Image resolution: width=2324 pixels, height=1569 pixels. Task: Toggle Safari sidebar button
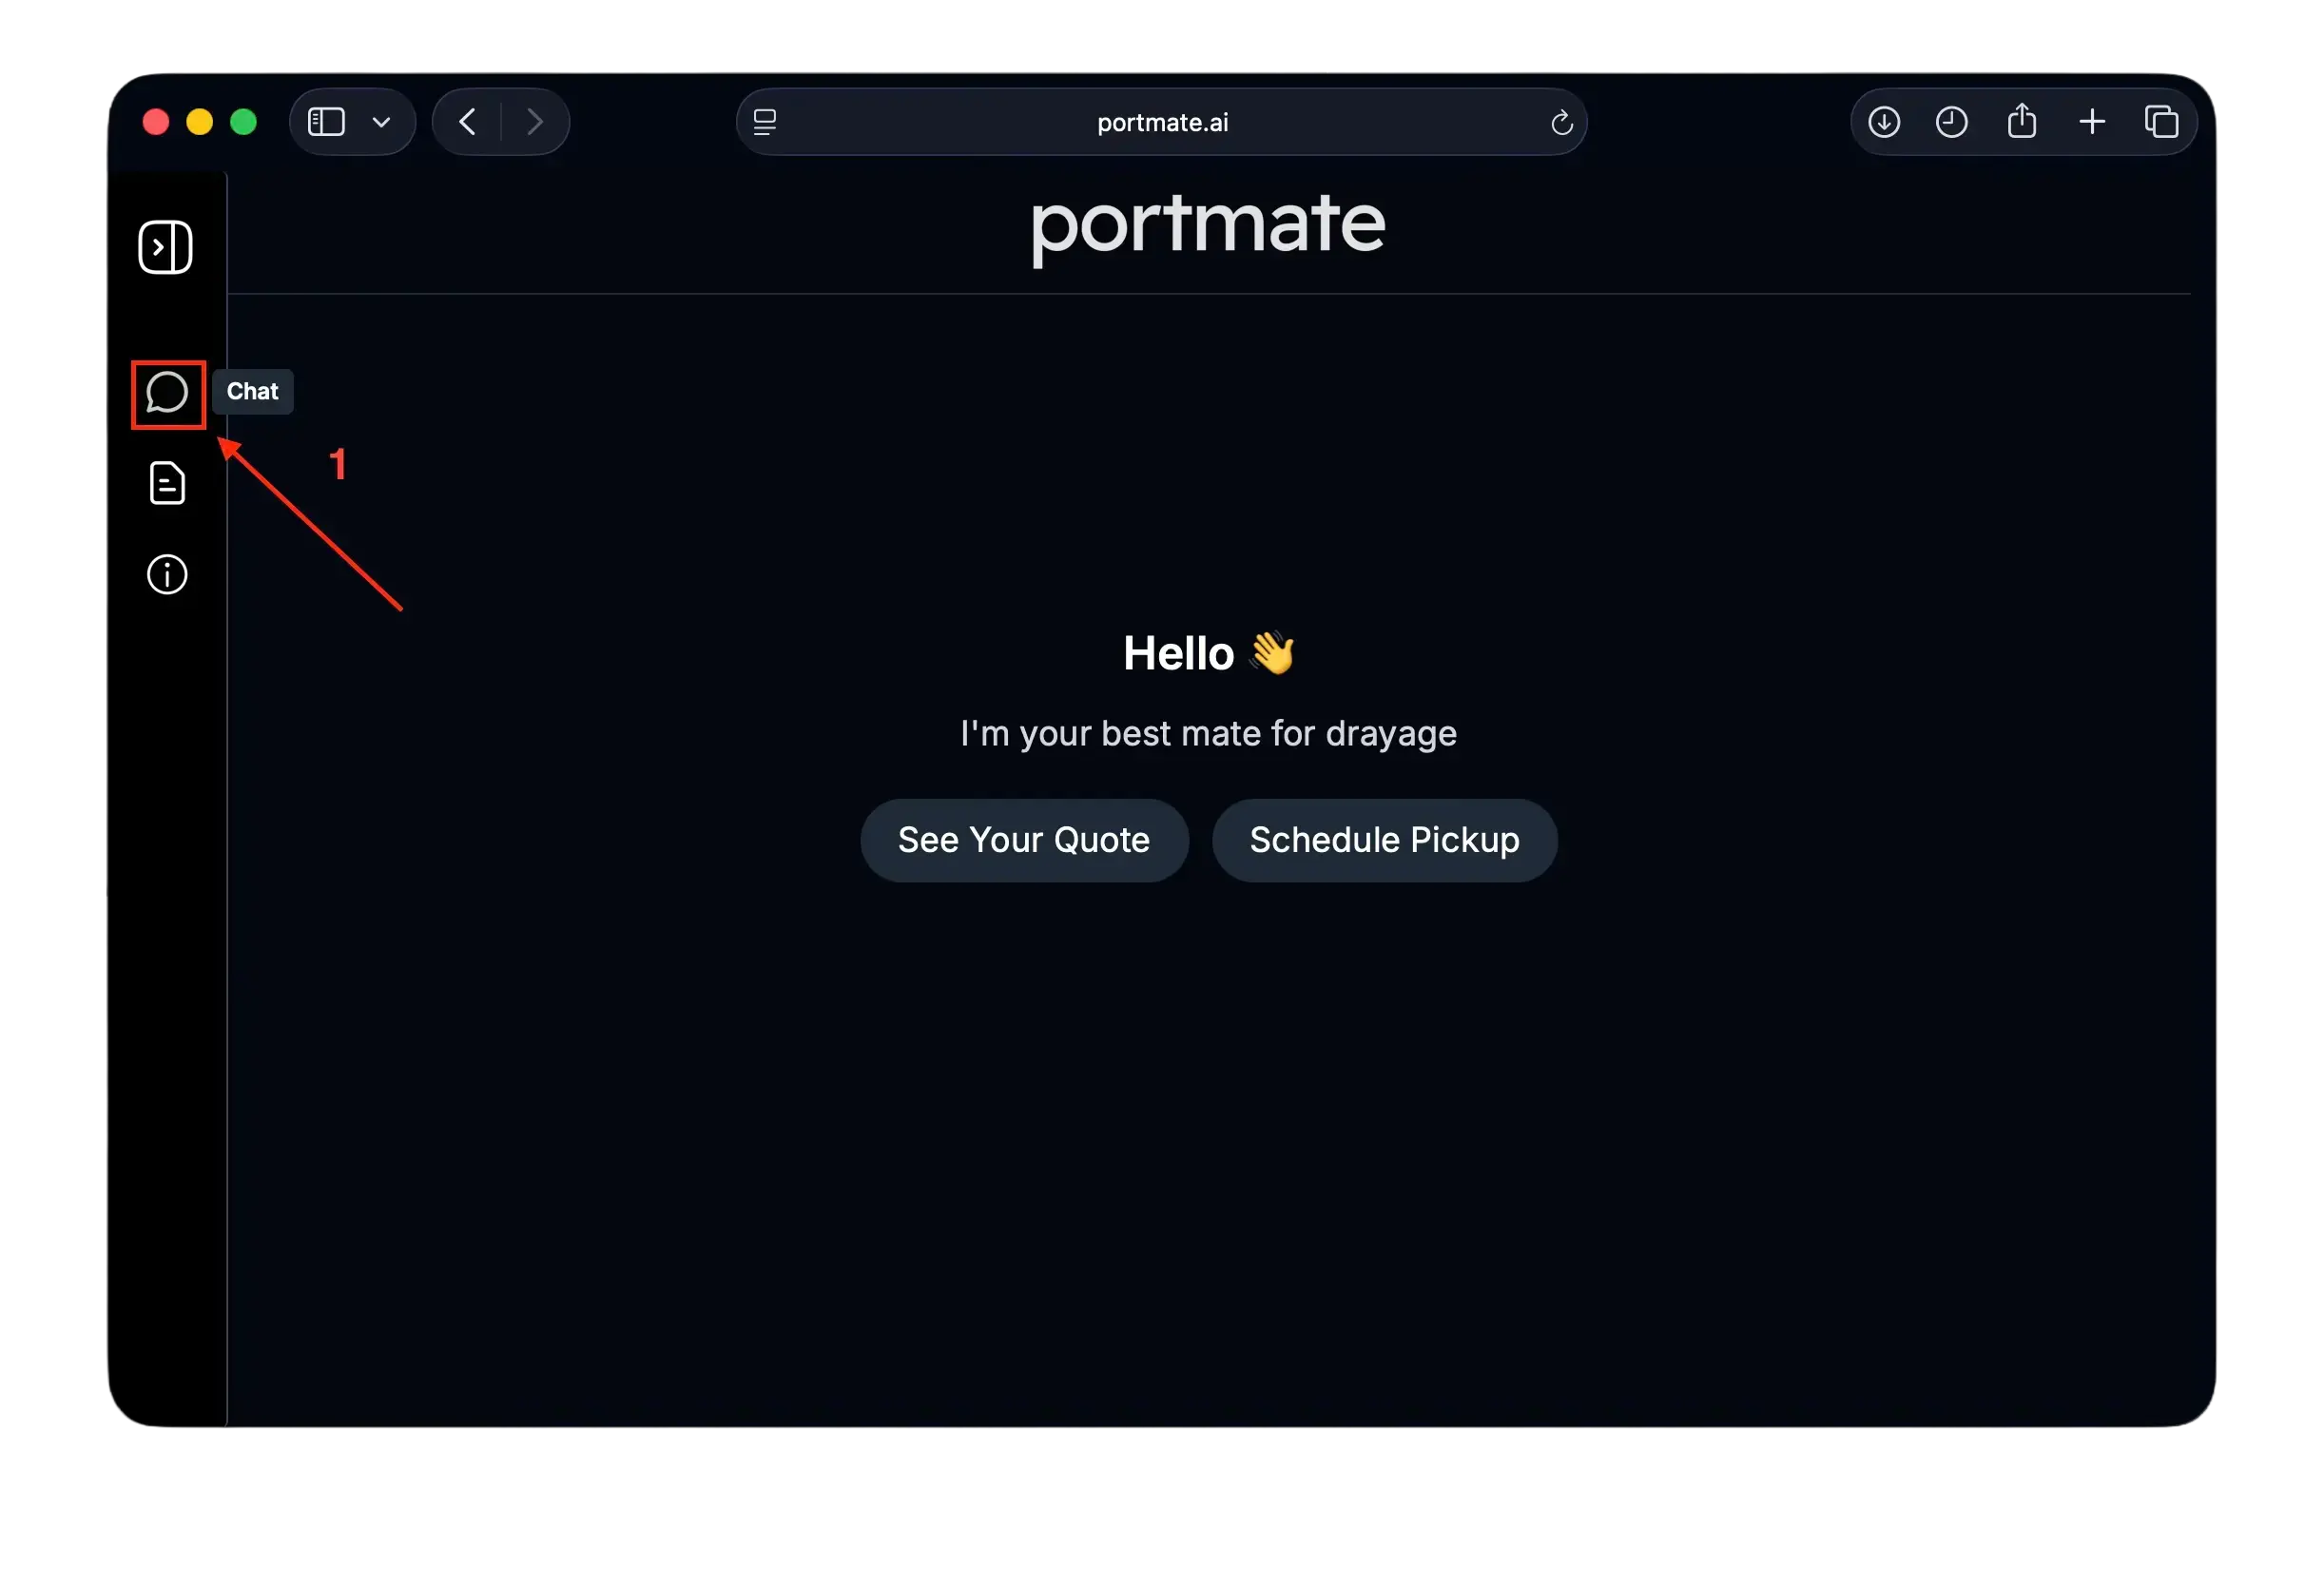[326, 122]
